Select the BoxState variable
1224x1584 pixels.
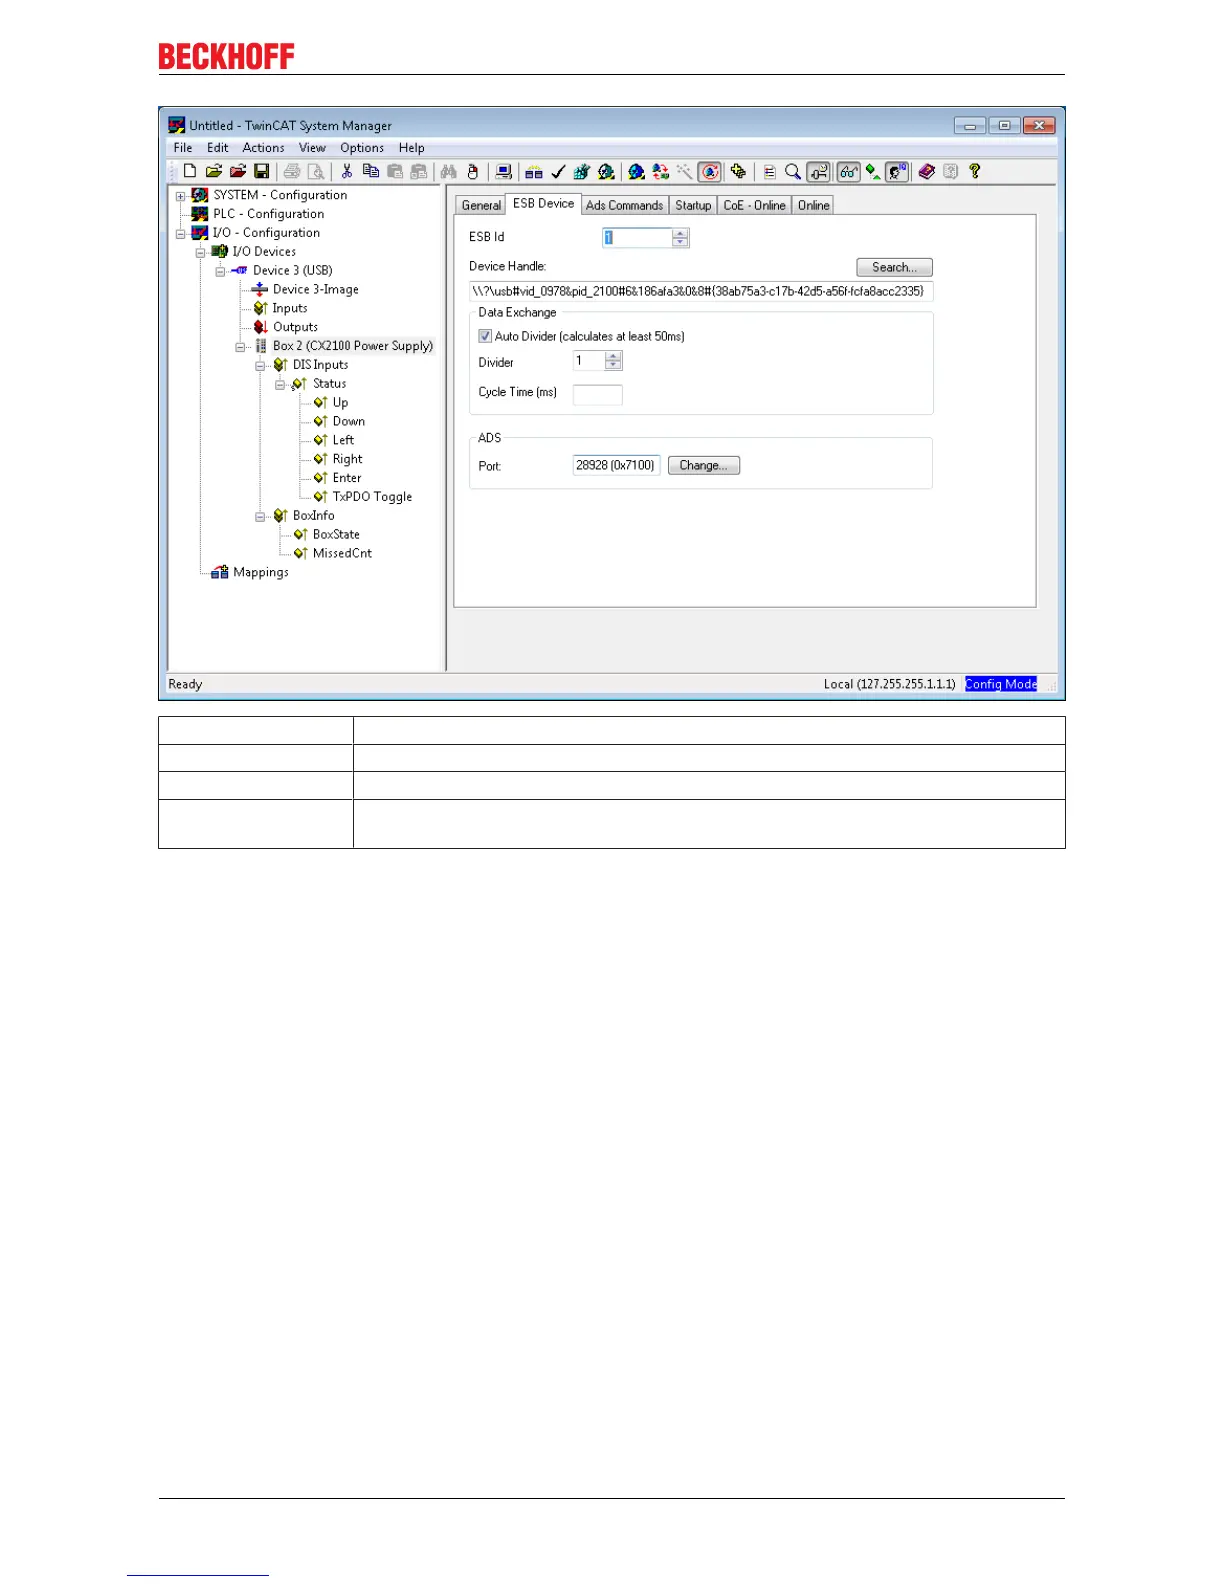[x=336, y=534]
